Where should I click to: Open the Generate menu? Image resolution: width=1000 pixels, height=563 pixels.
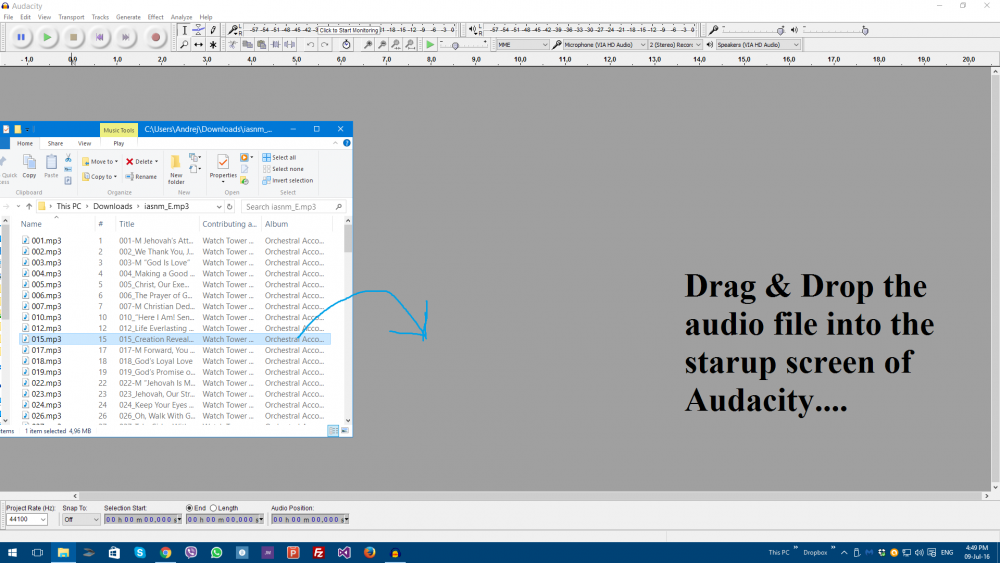pyautogui.click(x=128, y=17)
